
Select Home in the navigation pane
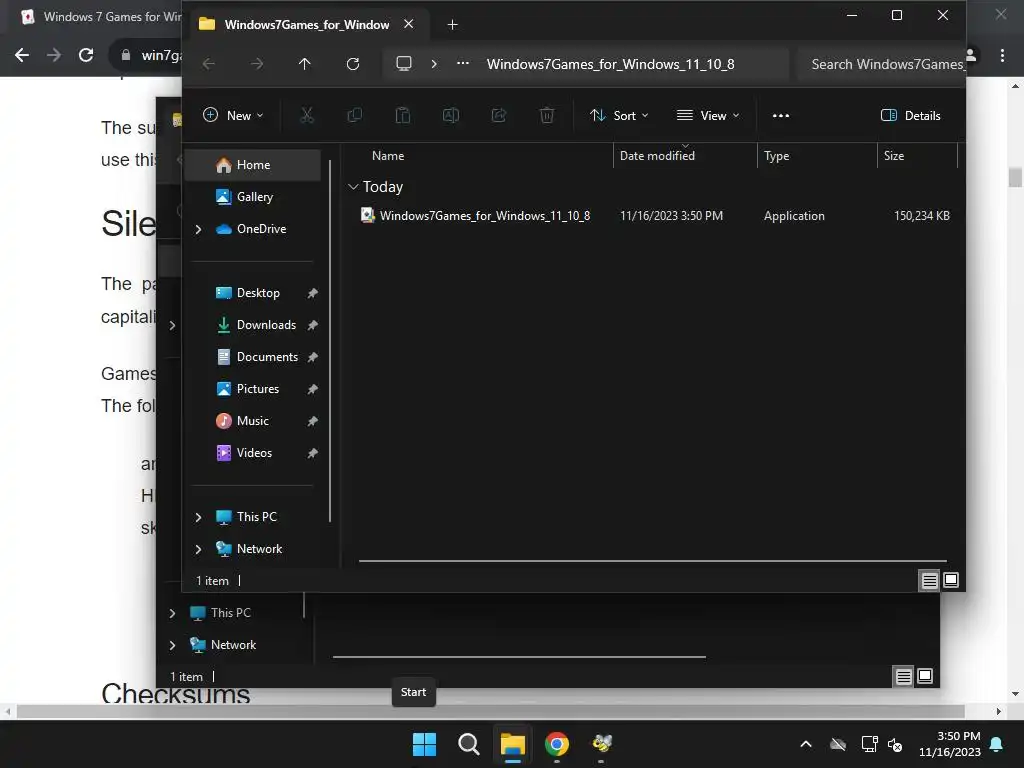click(253, 165)
